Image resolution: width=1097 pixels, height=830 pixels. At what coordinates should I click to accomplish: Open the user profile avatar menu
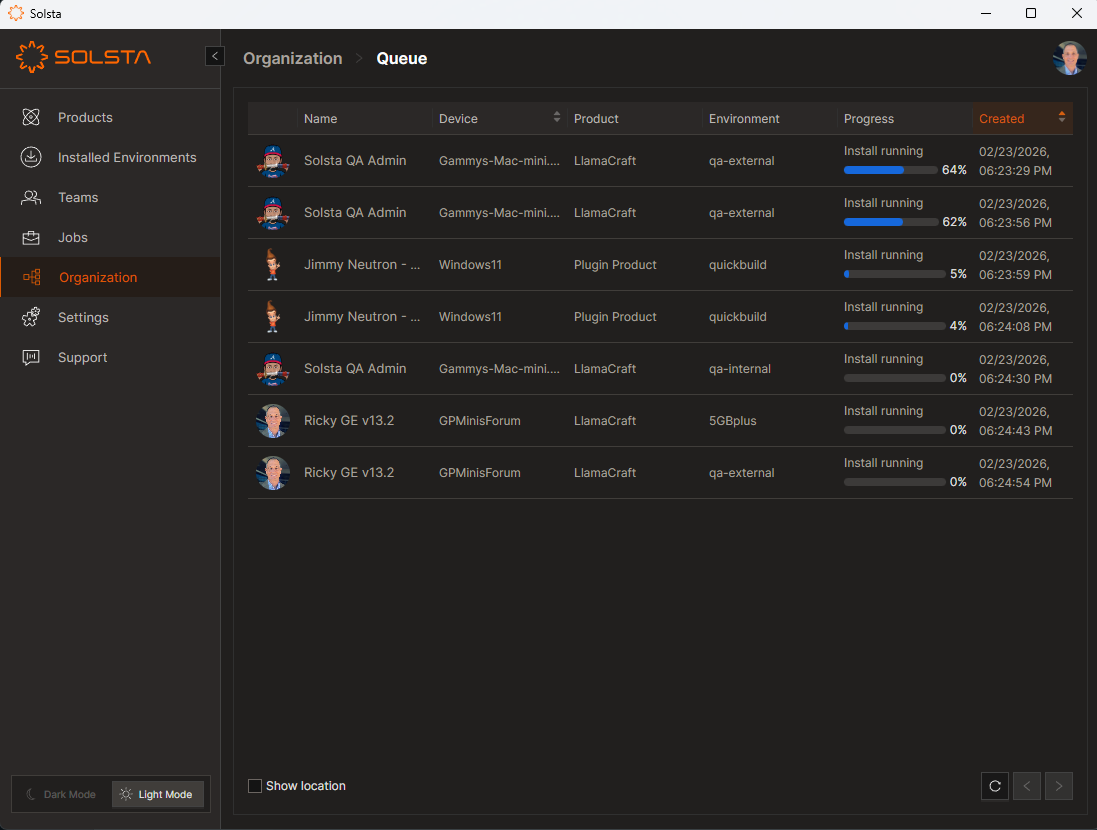[1069, 58]
